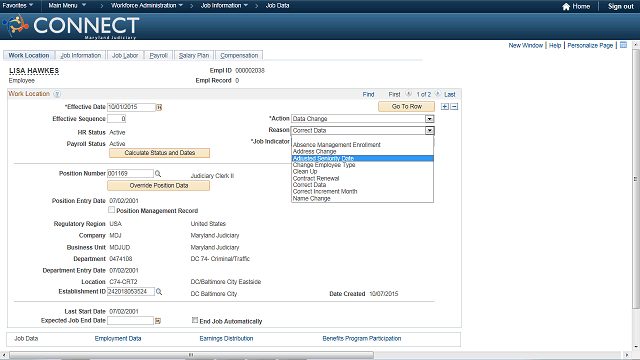
Task: Click the page layout icon beside Personalize Page
Action: click(623, 45)
